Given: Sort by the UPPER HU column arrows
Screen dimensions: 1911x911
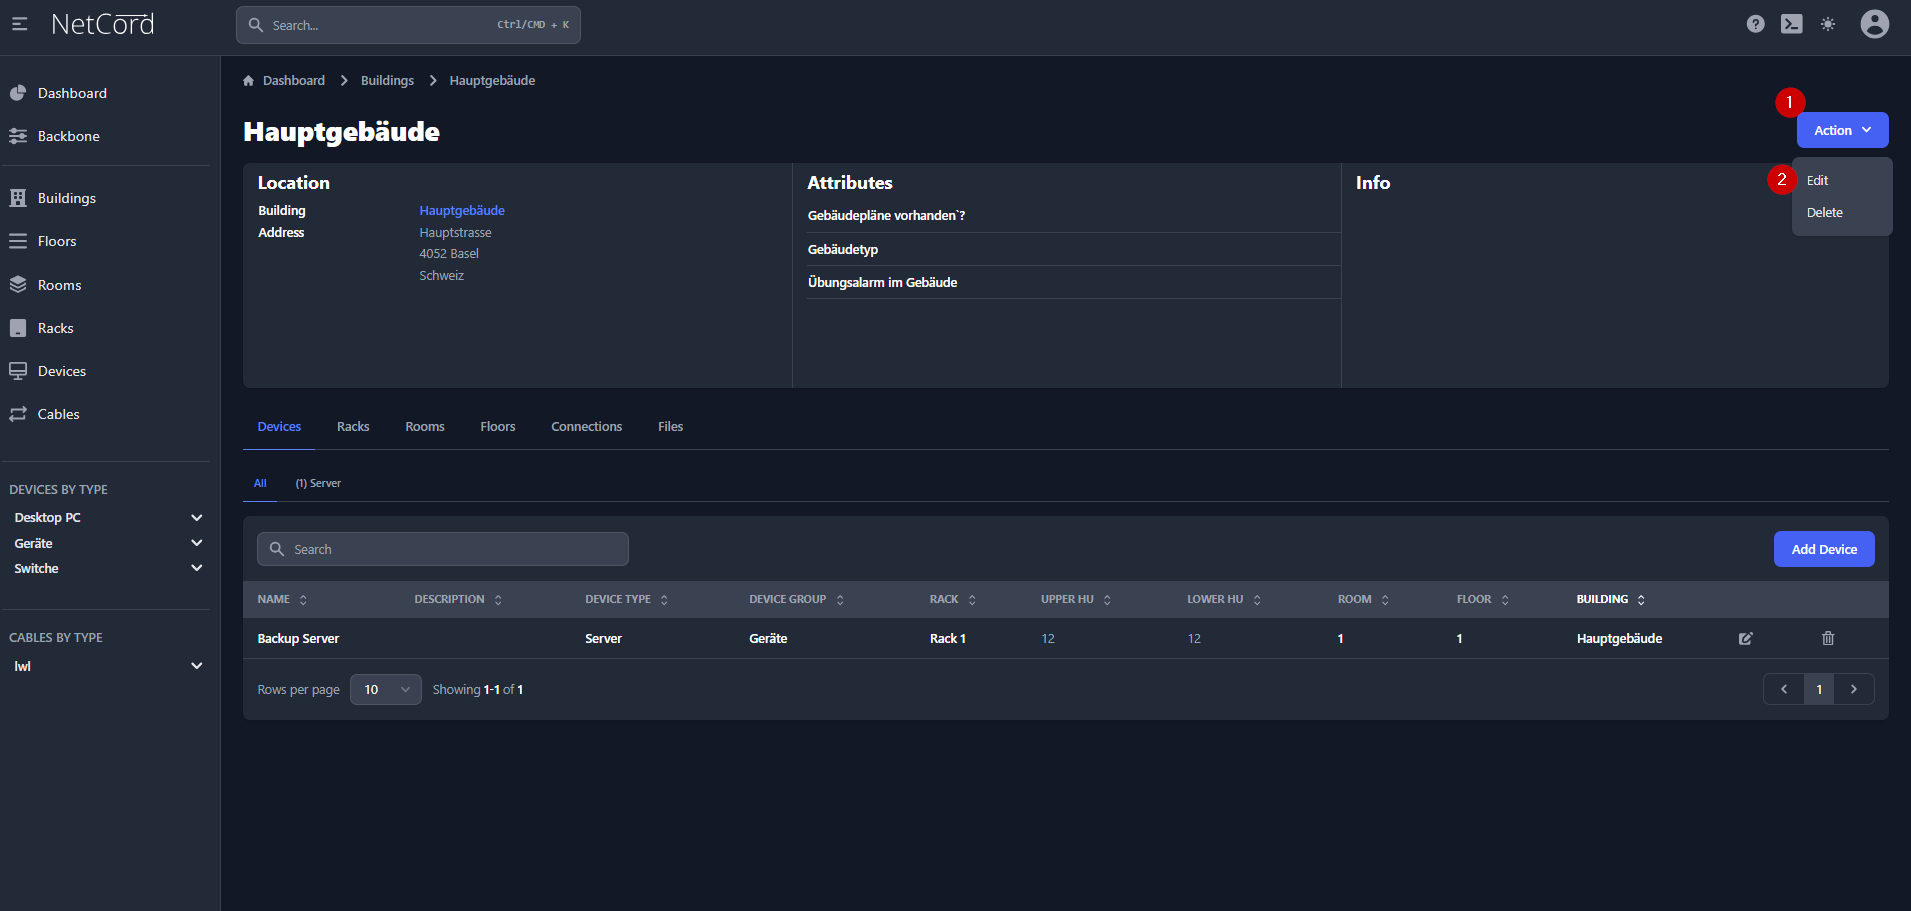Looking at the screenshot, I should [1107, 600].
